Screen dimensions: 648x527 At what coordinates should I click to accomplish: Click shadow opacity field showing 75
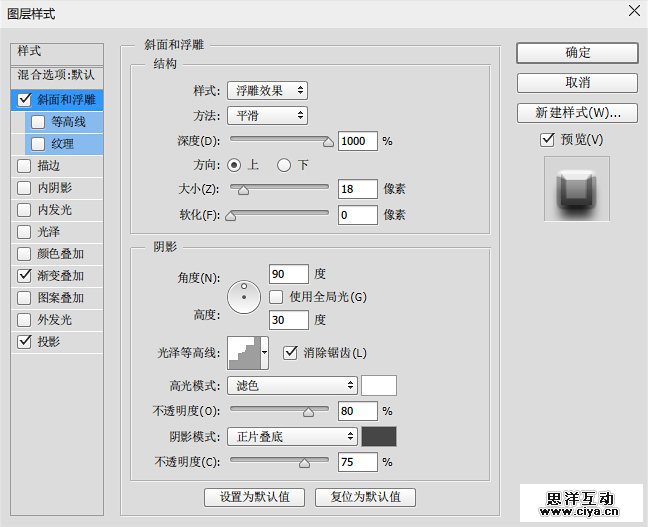coord(357,462)
